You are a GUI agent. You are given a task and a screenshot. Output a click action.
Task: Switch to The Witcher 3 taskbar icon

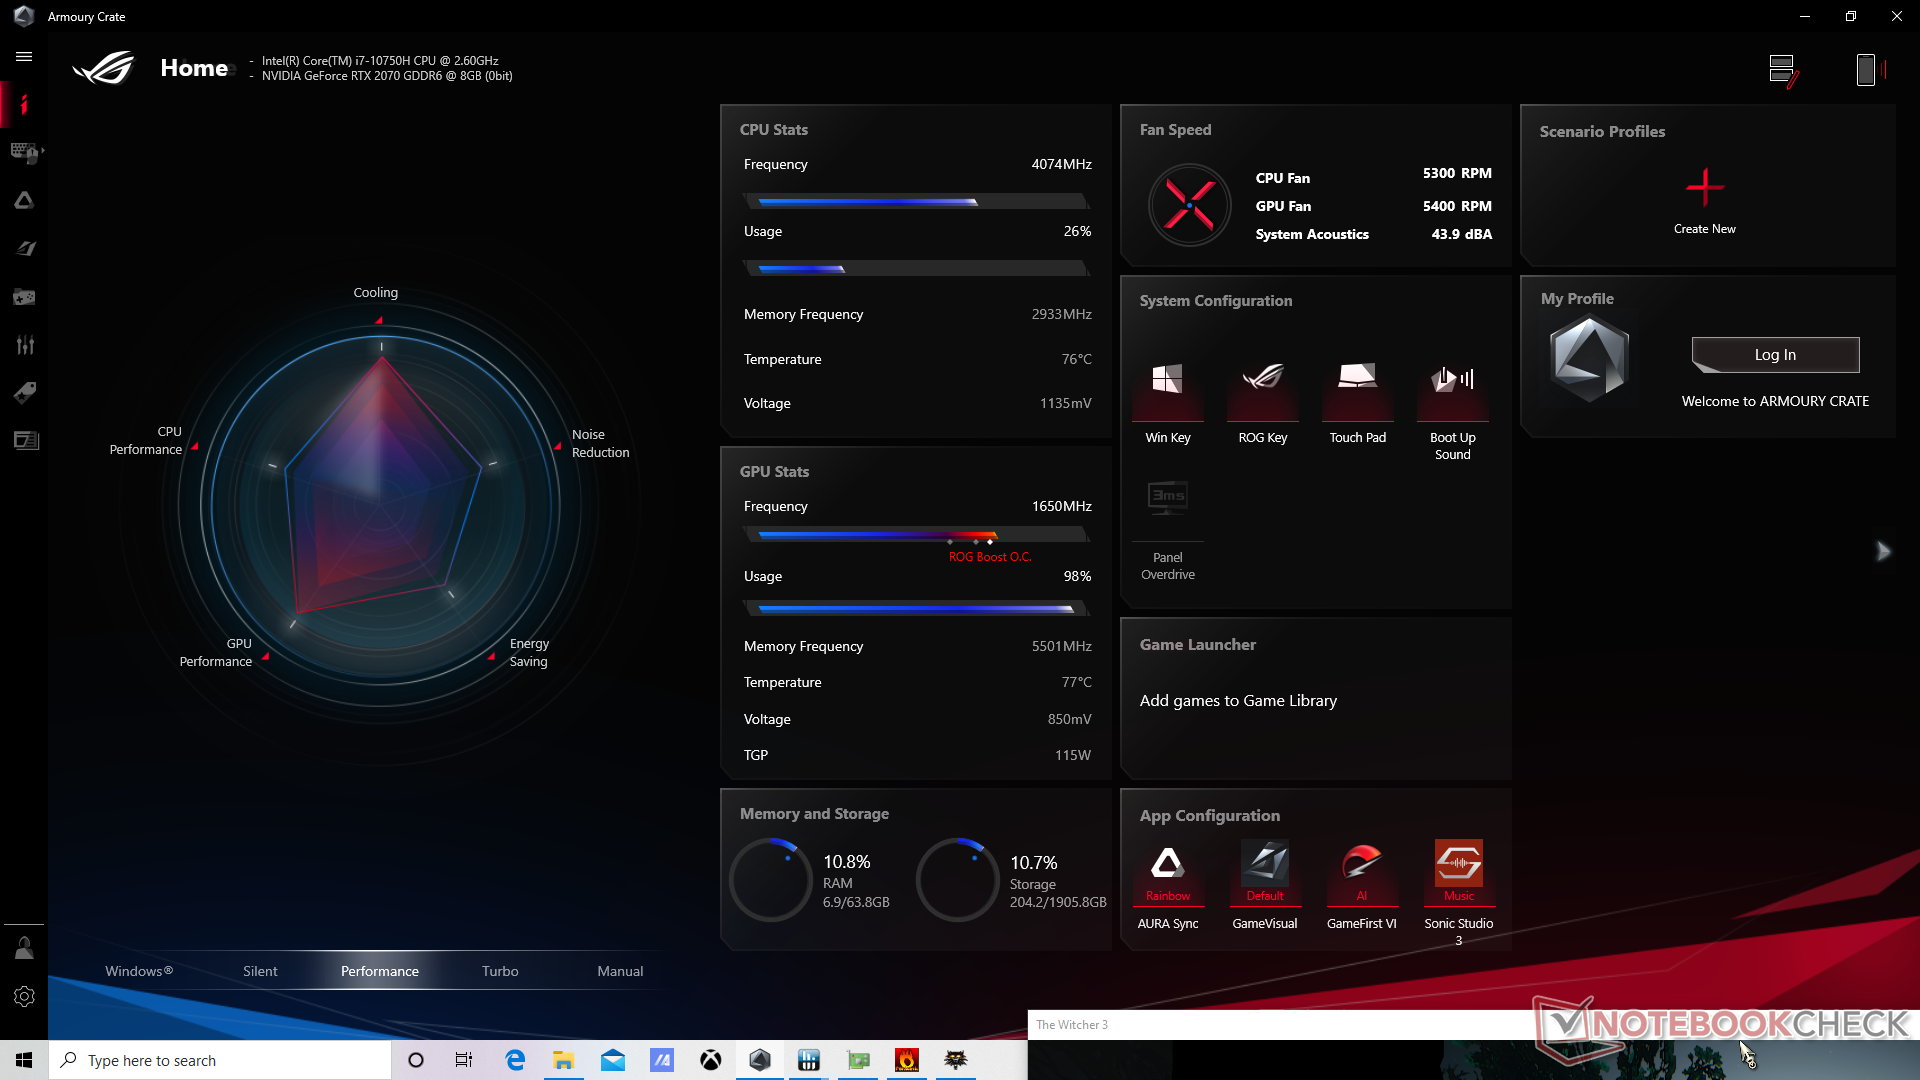(x=956, y=1060)
